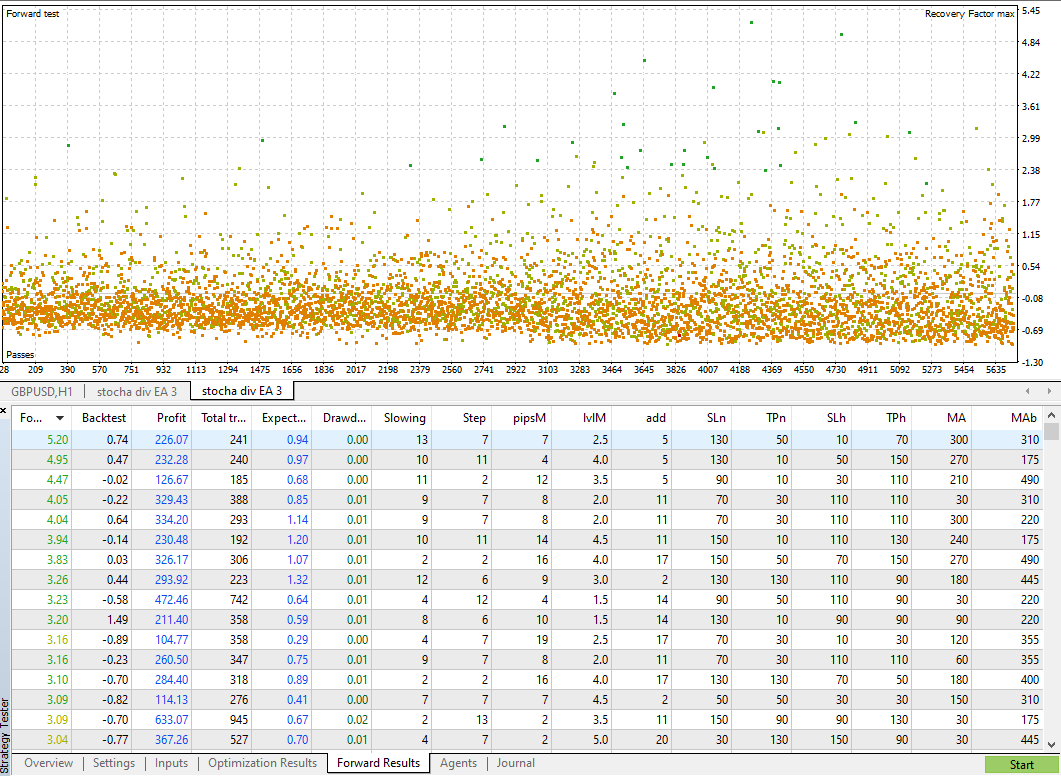Screen dimensions: 1061x776
Task: Switch to the Optimization Results tab
Action: [x=263, y=763]
